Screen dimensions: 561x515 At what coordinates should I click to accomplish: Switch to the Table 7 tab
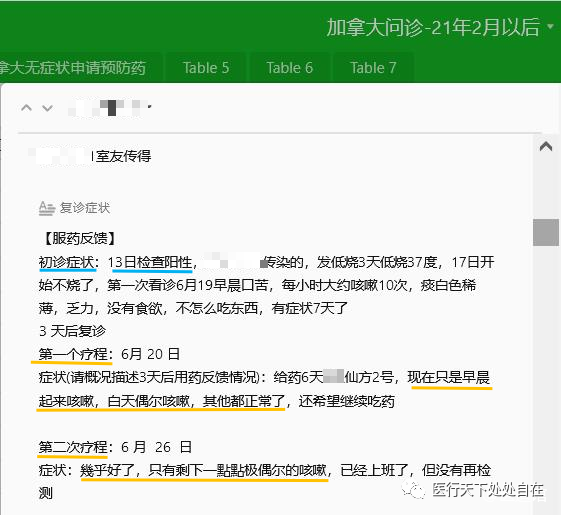(x=373, y=68)
